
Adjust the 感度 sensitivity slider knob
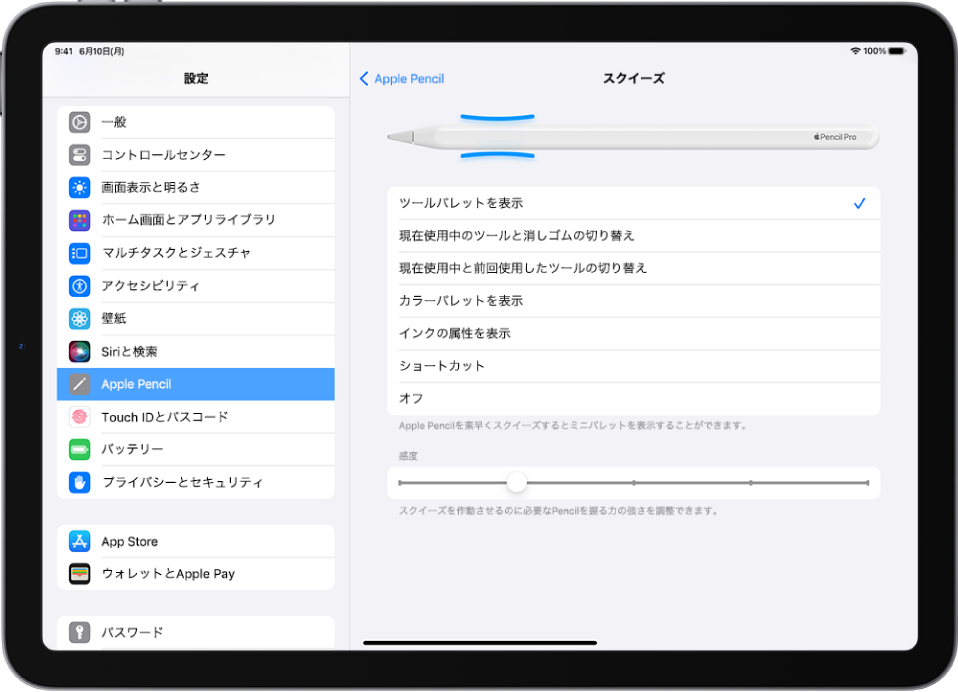point(516,483)
